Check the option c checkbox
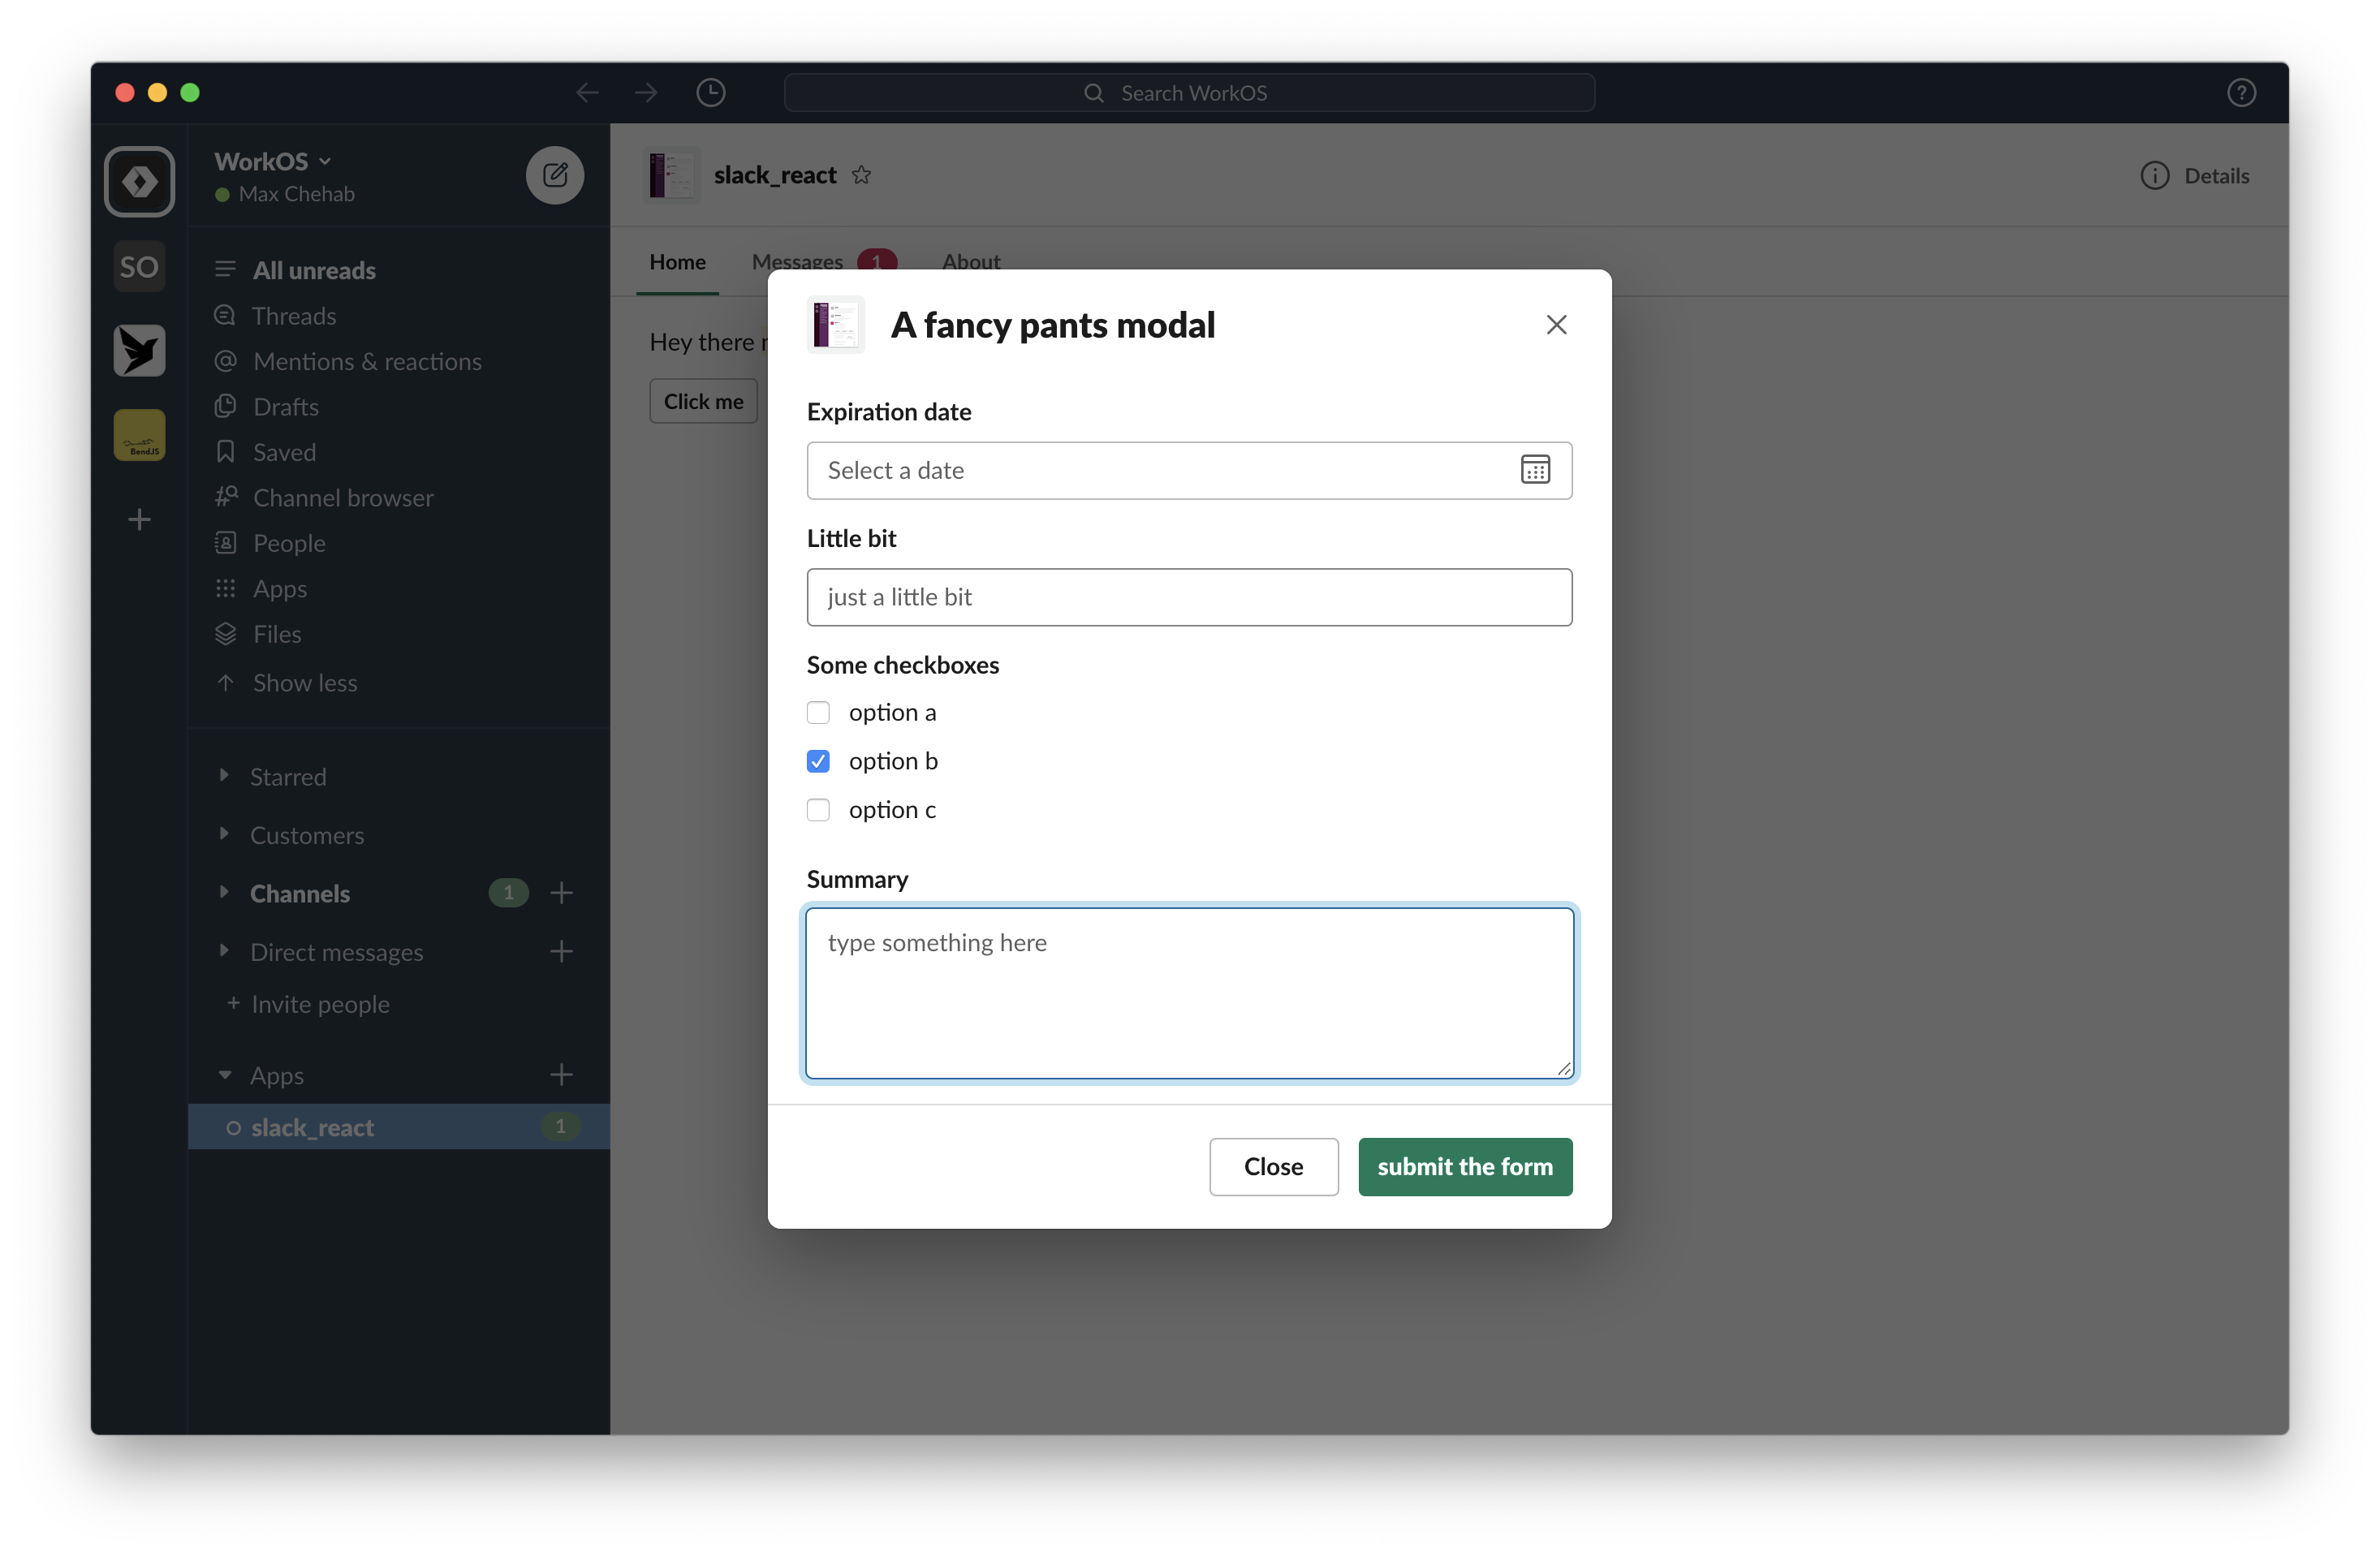Screen dimensions: 2380x1555 pyautogui.click(x=818, y=810)
